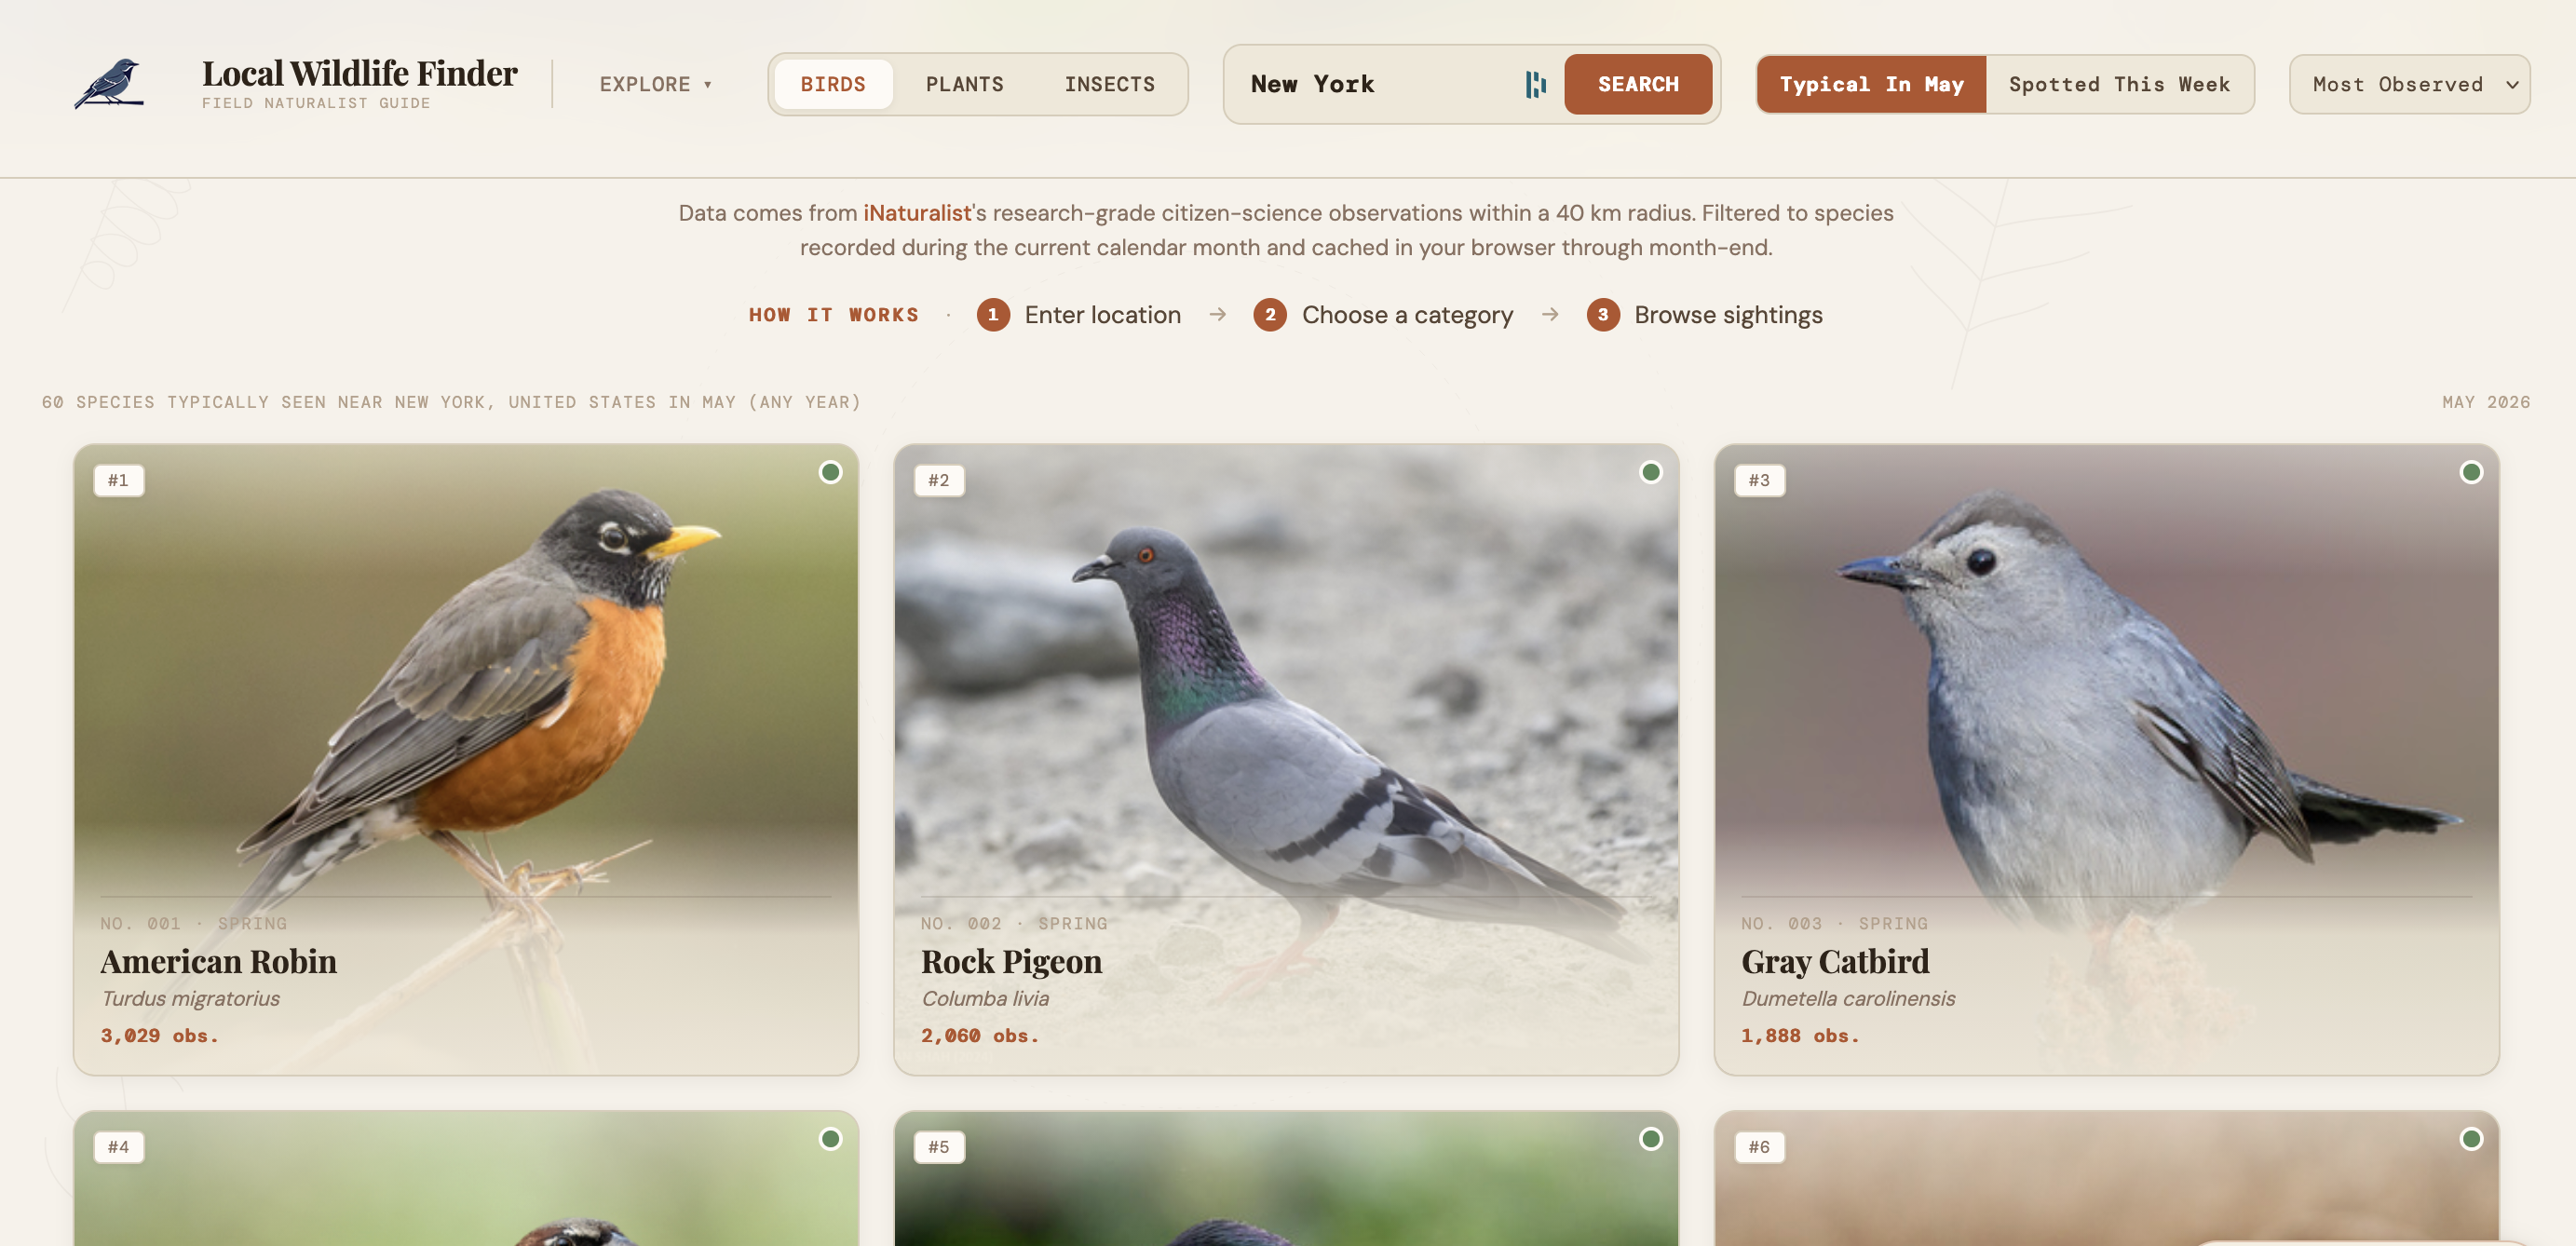Viewport: 2576px width, 1246px height.
Task: Click the #4 rank badge
Action: tap(118, 1147)
